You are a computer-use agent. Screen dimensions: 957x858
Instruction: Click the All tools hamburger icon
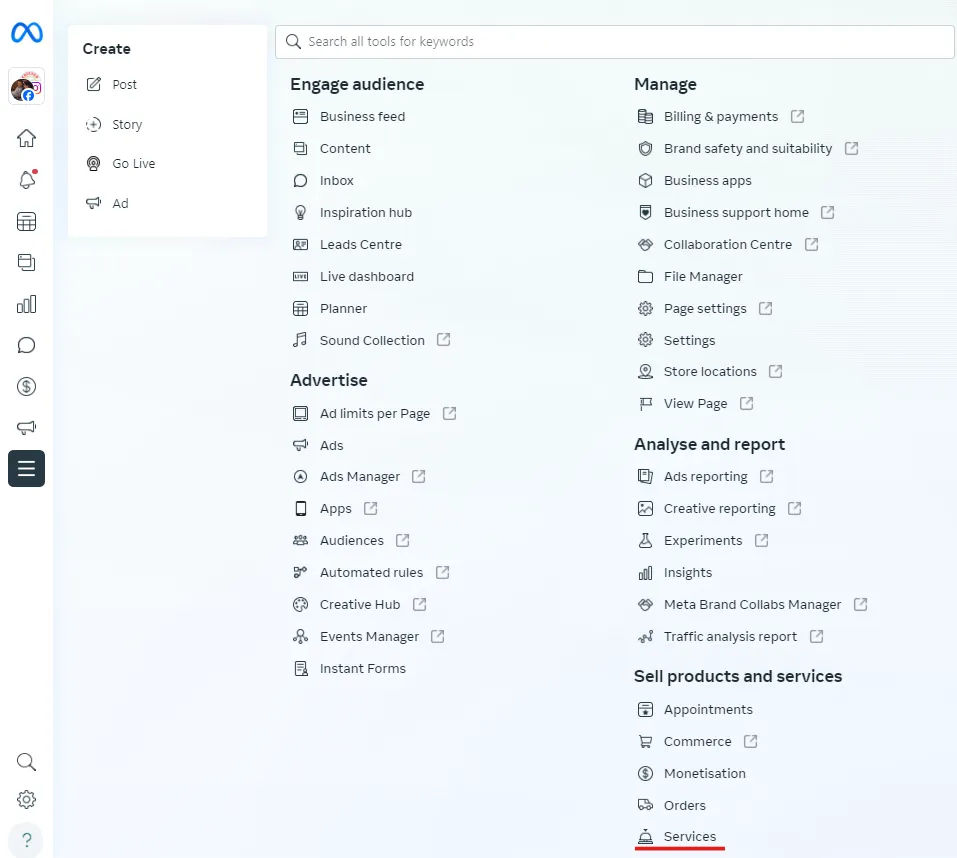click(27, 468)
